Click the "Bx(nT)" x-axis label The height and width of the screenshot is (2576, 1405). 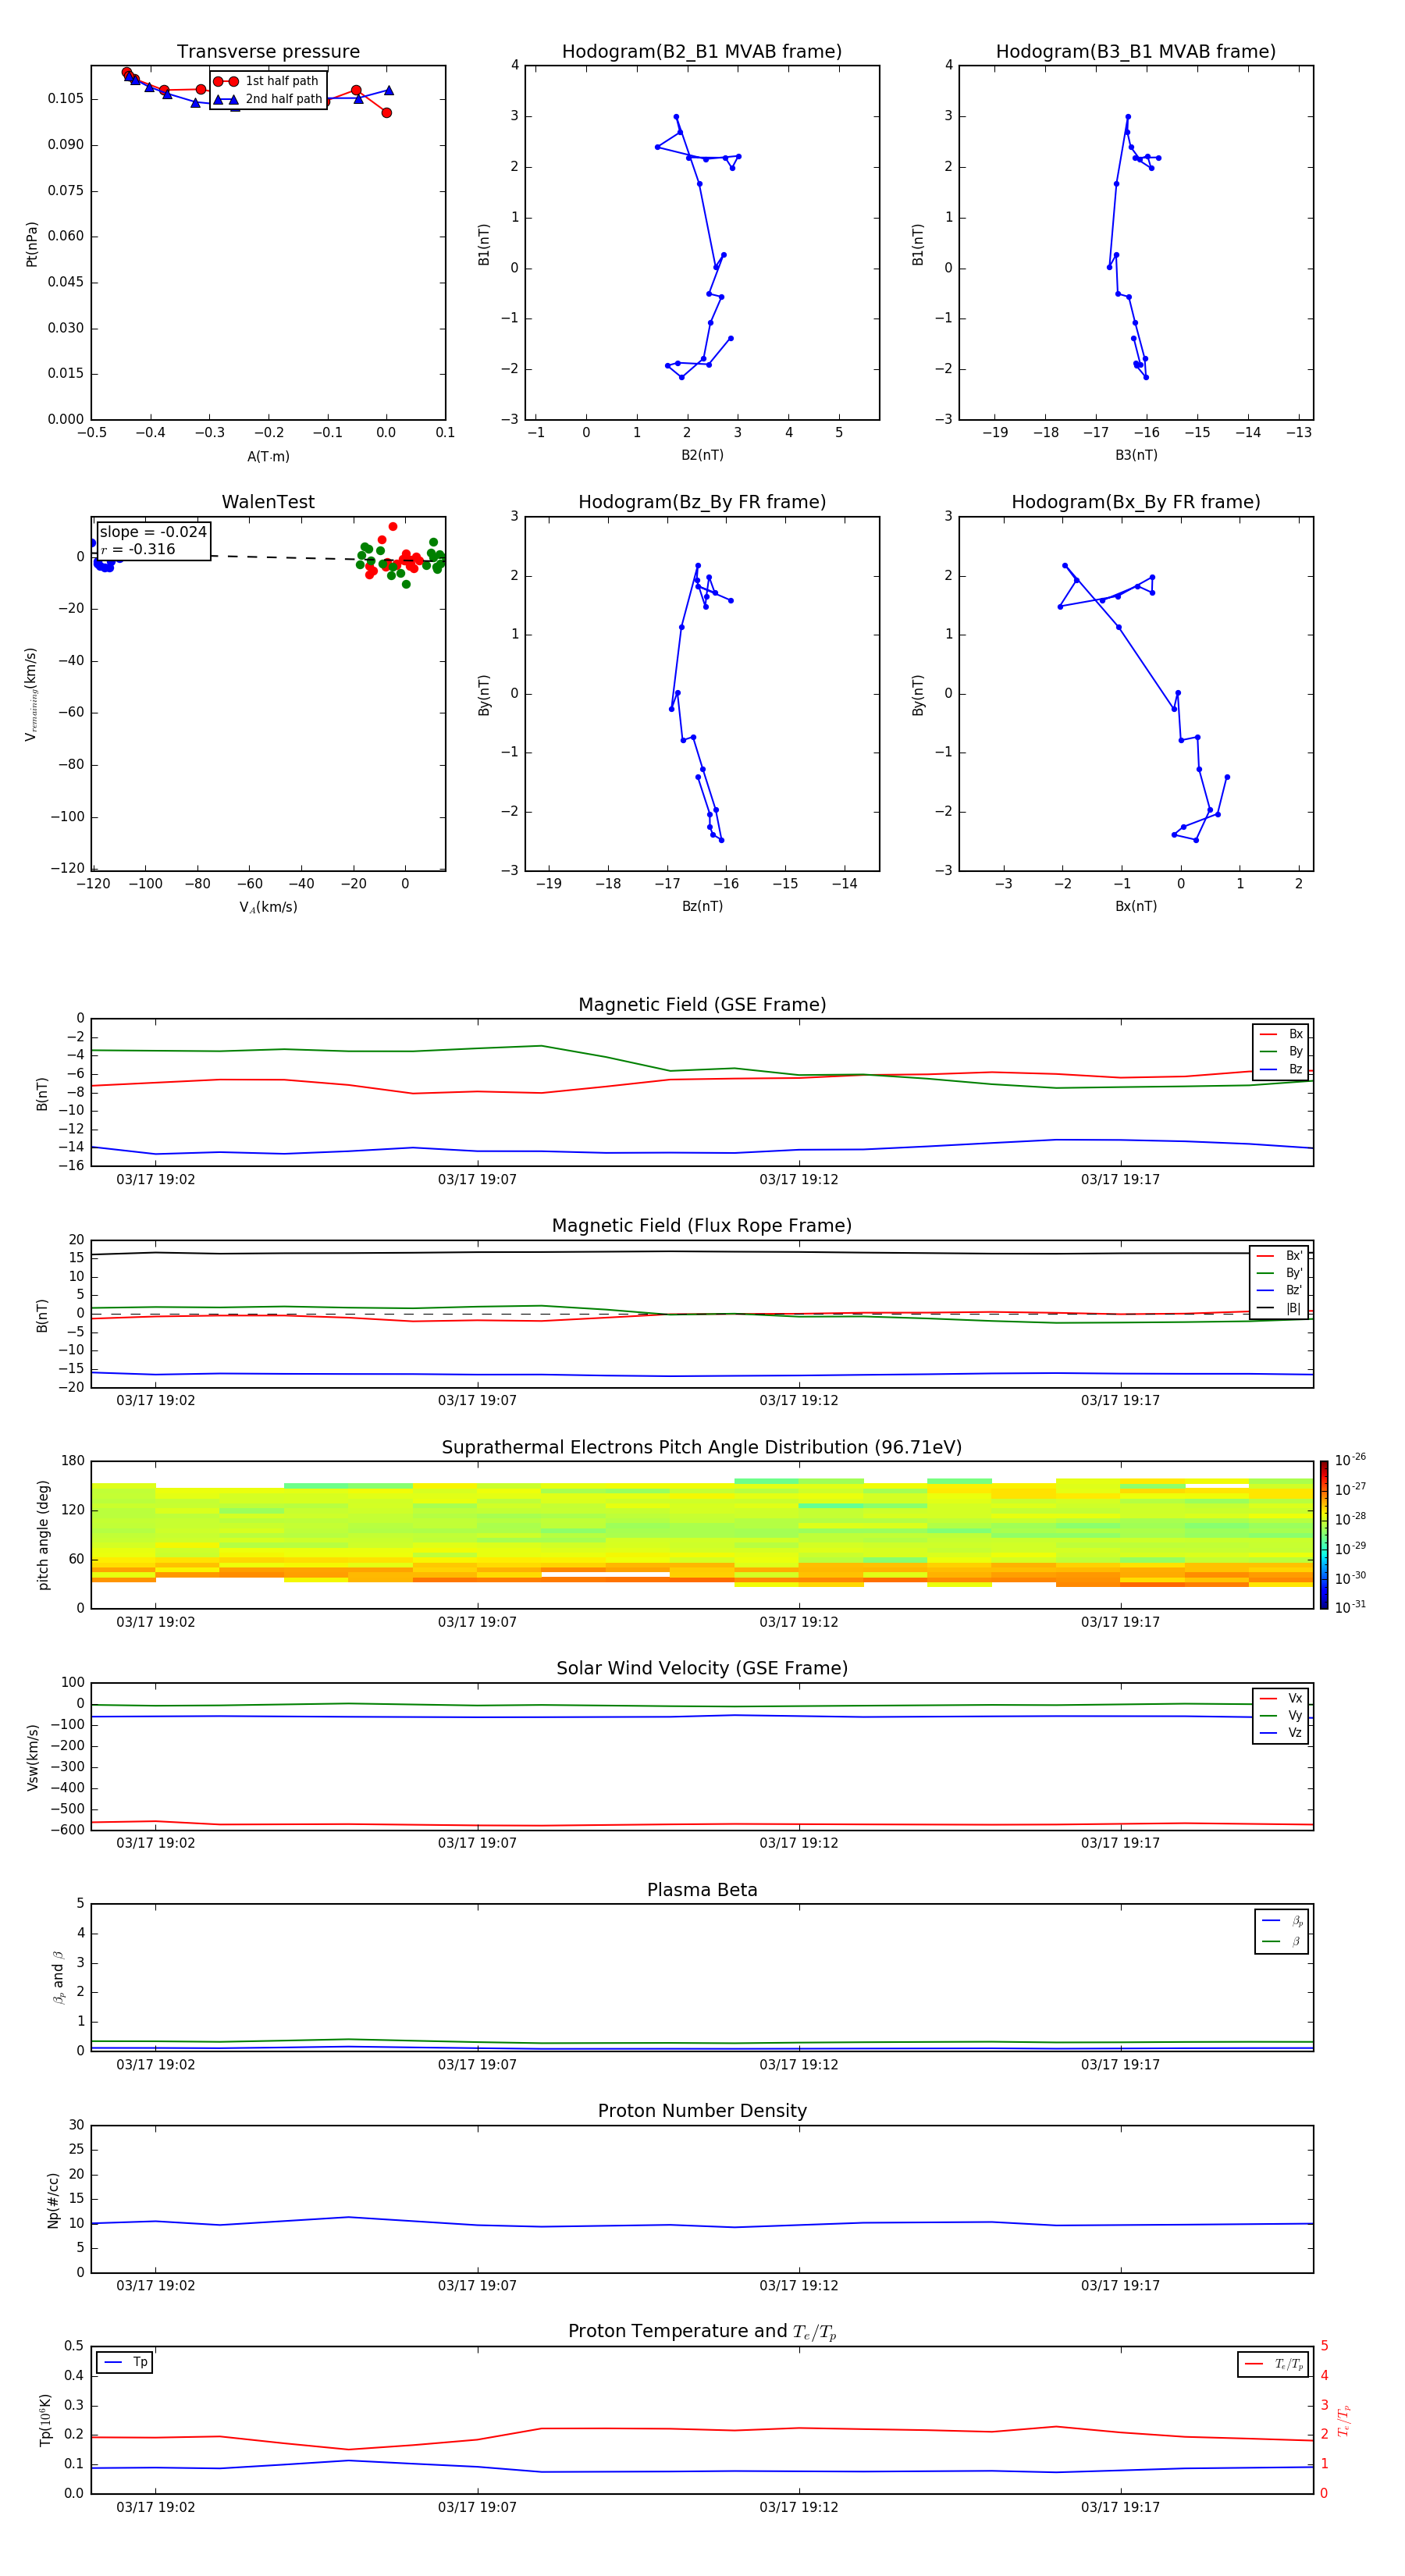(1136, 906)
